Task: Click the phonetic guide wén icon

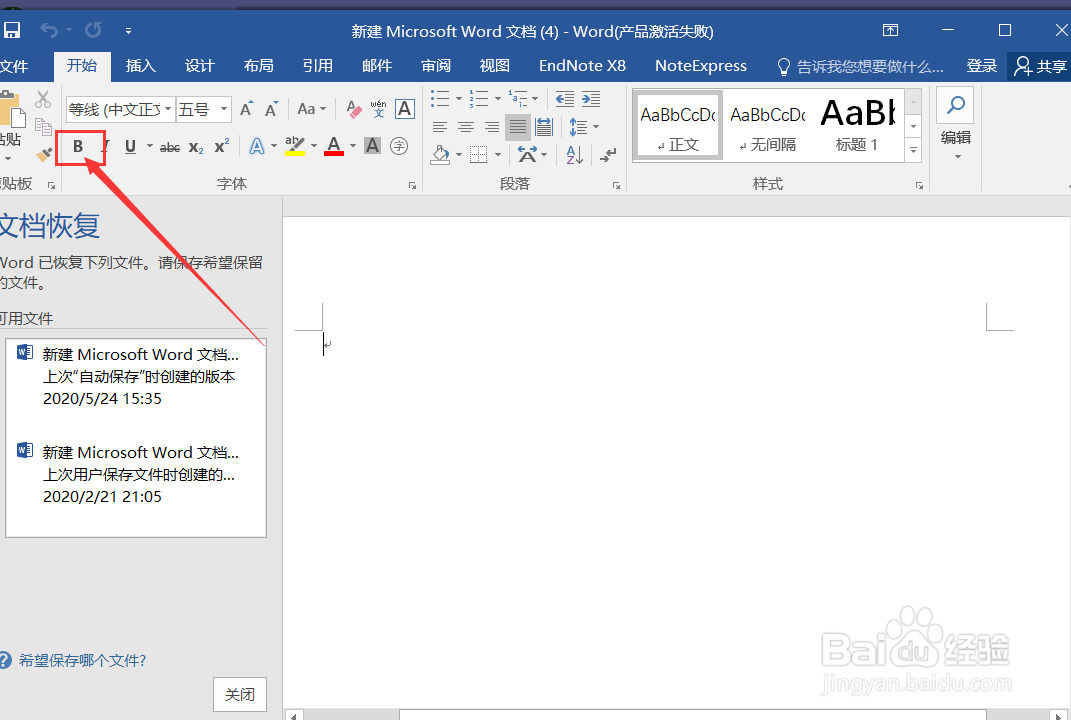Action: point(378,109)
